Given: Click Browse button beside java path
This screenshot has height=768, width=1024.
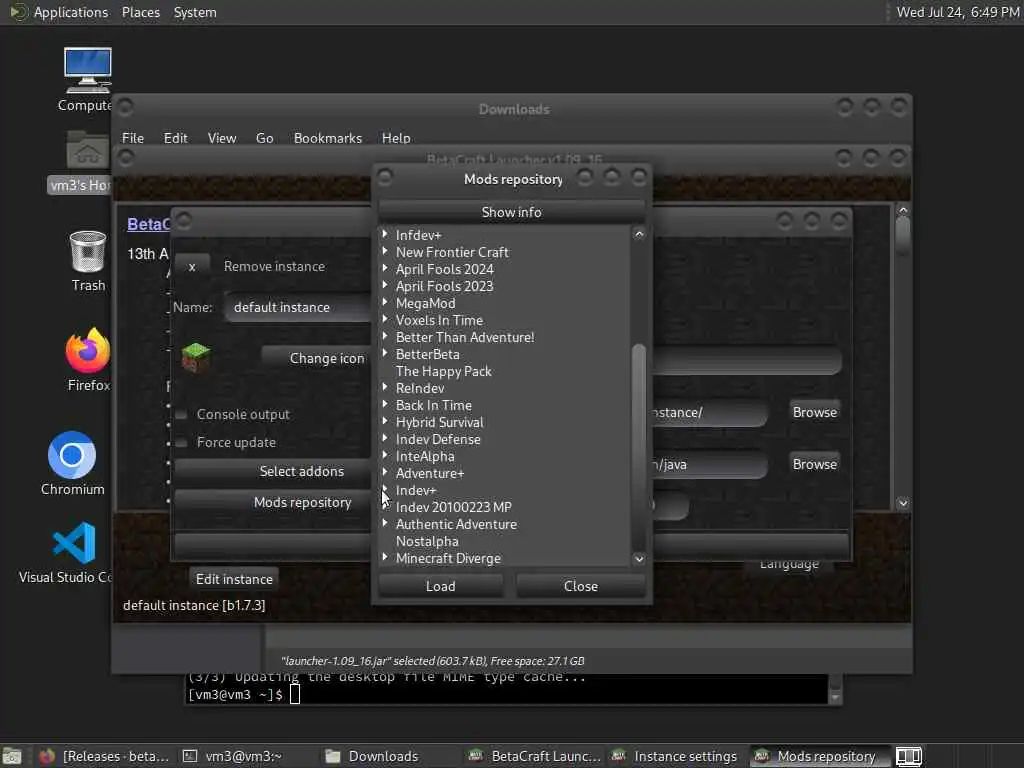Looking at the screenshot, I should 814,464.
